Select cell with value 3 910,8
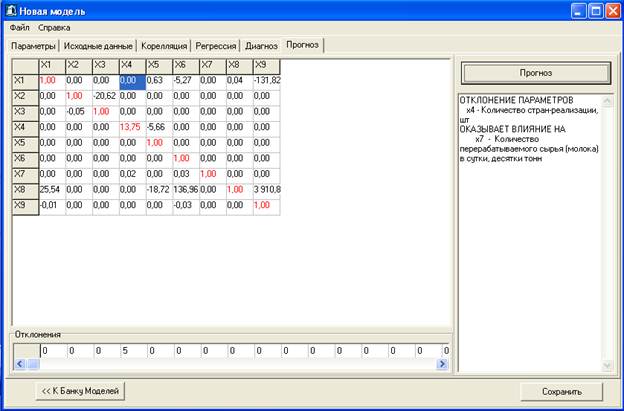This screenshot has width=624, height=411. (x=267, y=191)
